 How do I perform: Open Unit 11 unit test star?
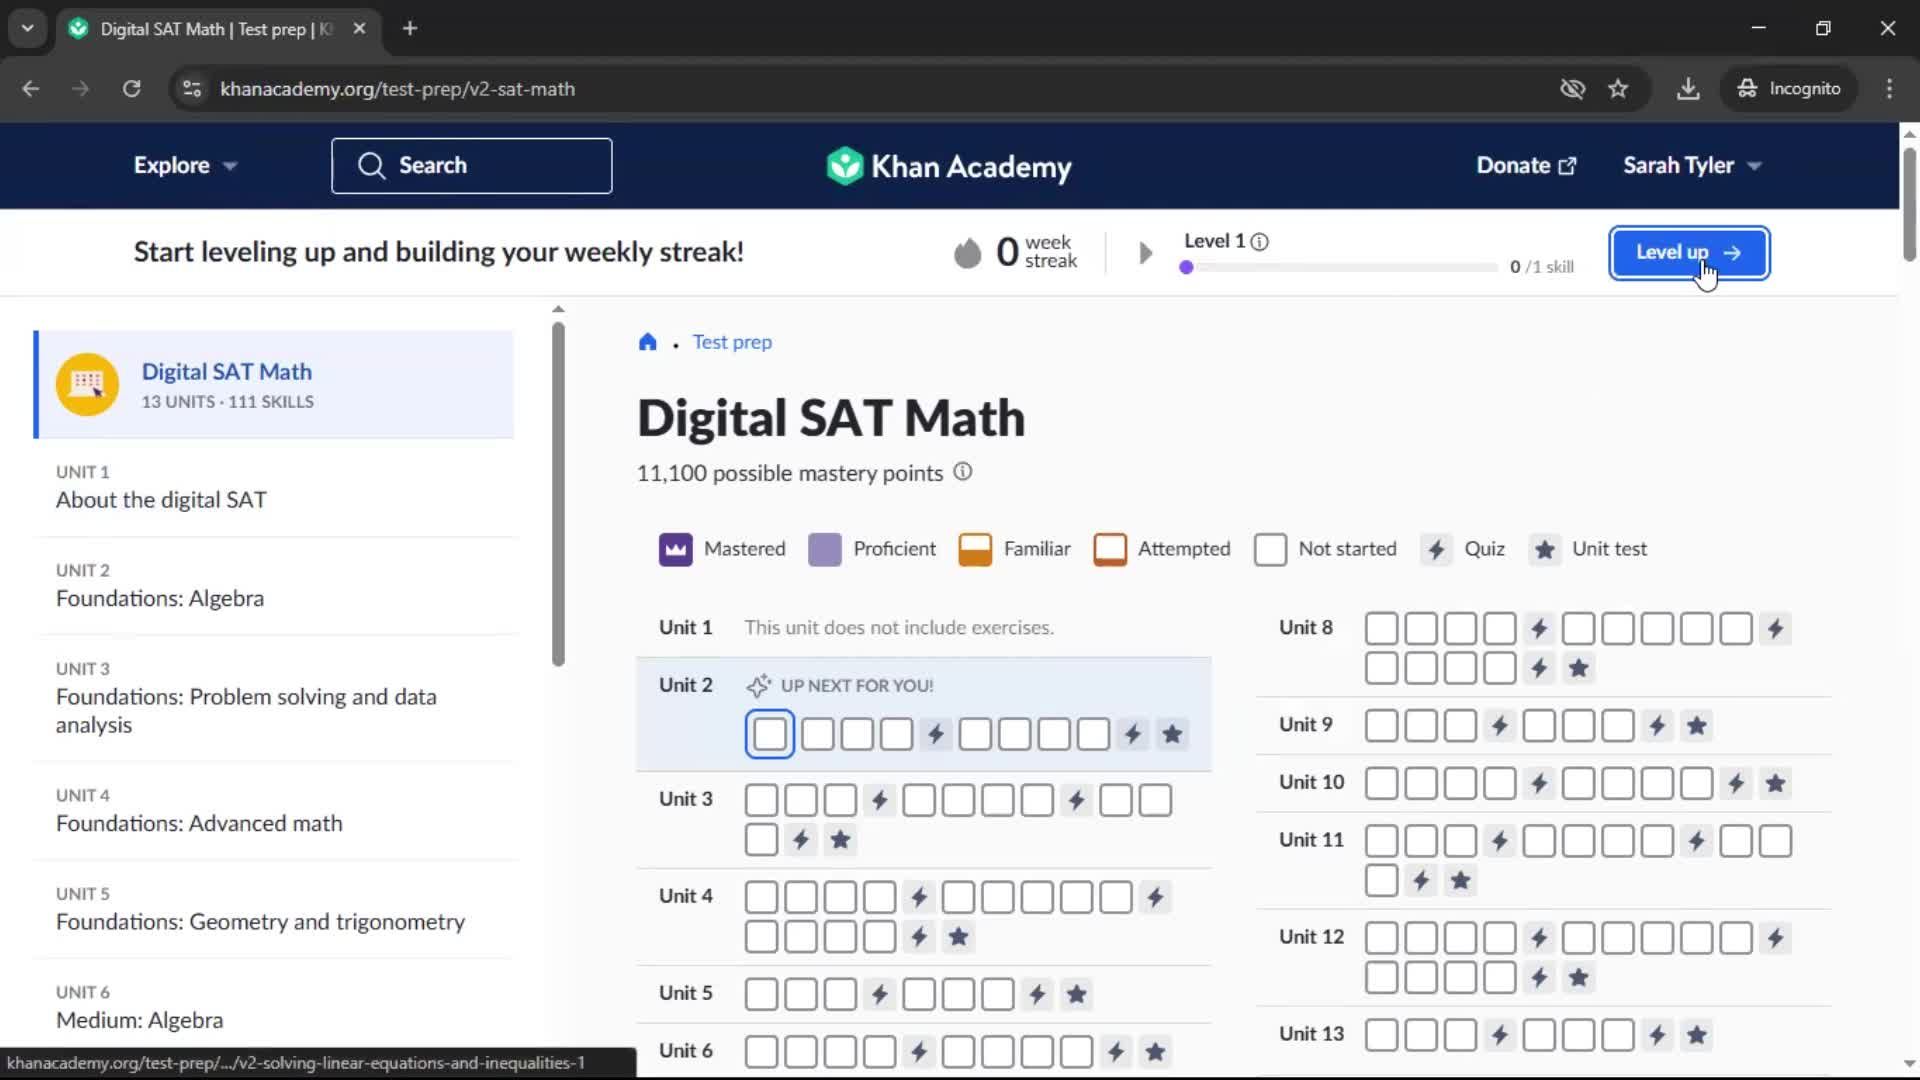pyautogui.click(x=1461, y=881)
